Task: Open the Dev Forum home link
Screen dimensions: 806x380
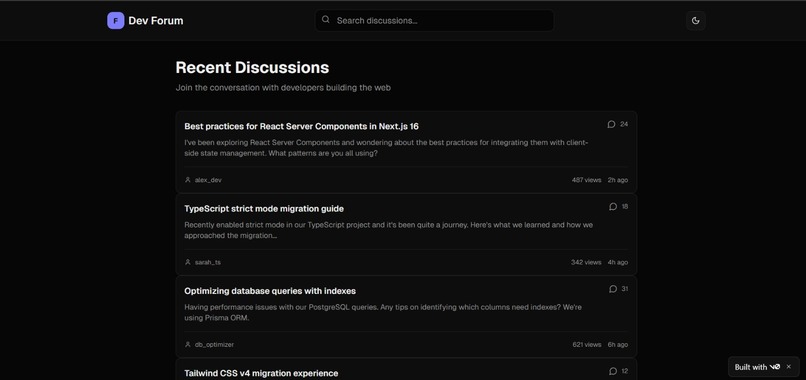Action: pyautogui.click(x=145, y=21)
